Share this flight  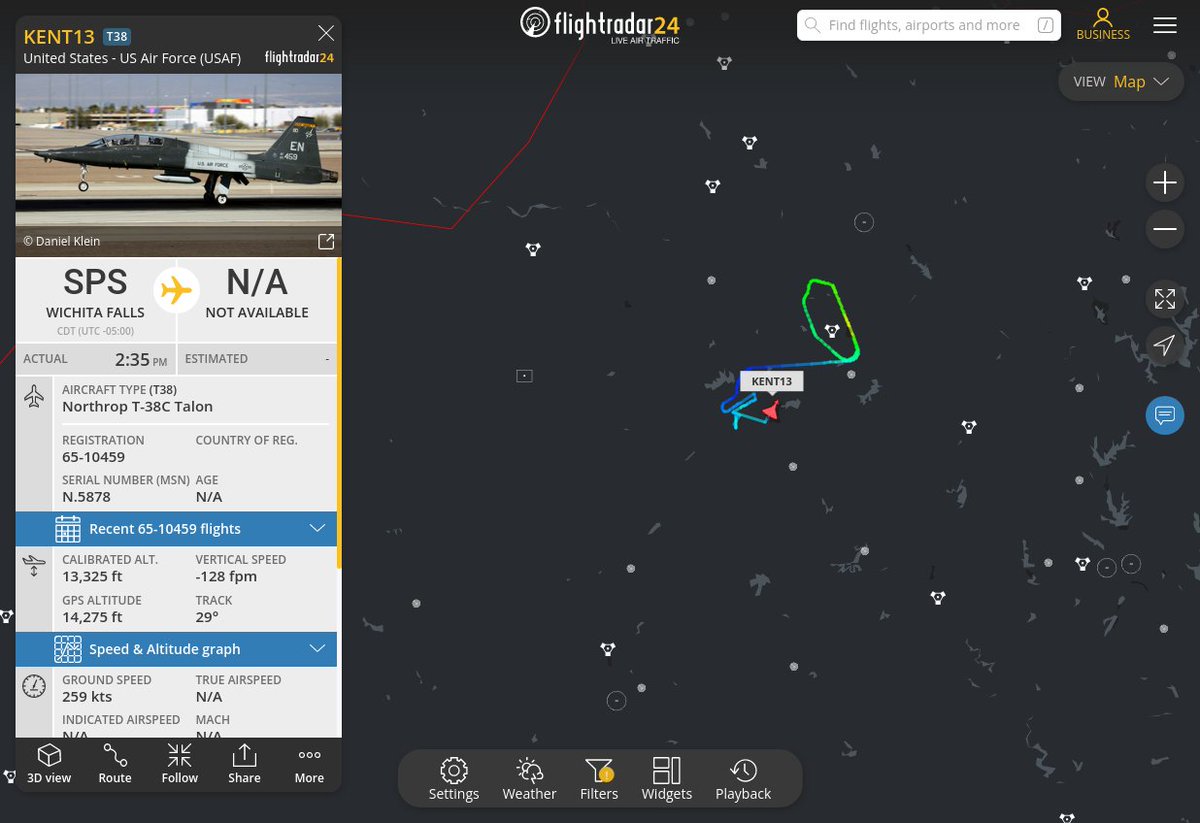244,764
